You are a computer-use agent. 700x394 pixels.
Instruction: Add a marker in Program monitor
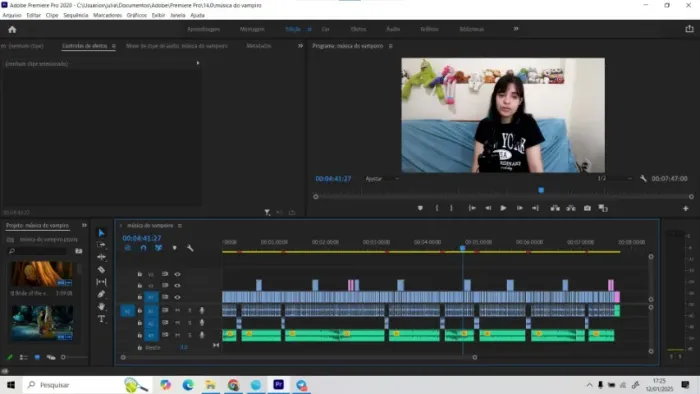point(420,208)
